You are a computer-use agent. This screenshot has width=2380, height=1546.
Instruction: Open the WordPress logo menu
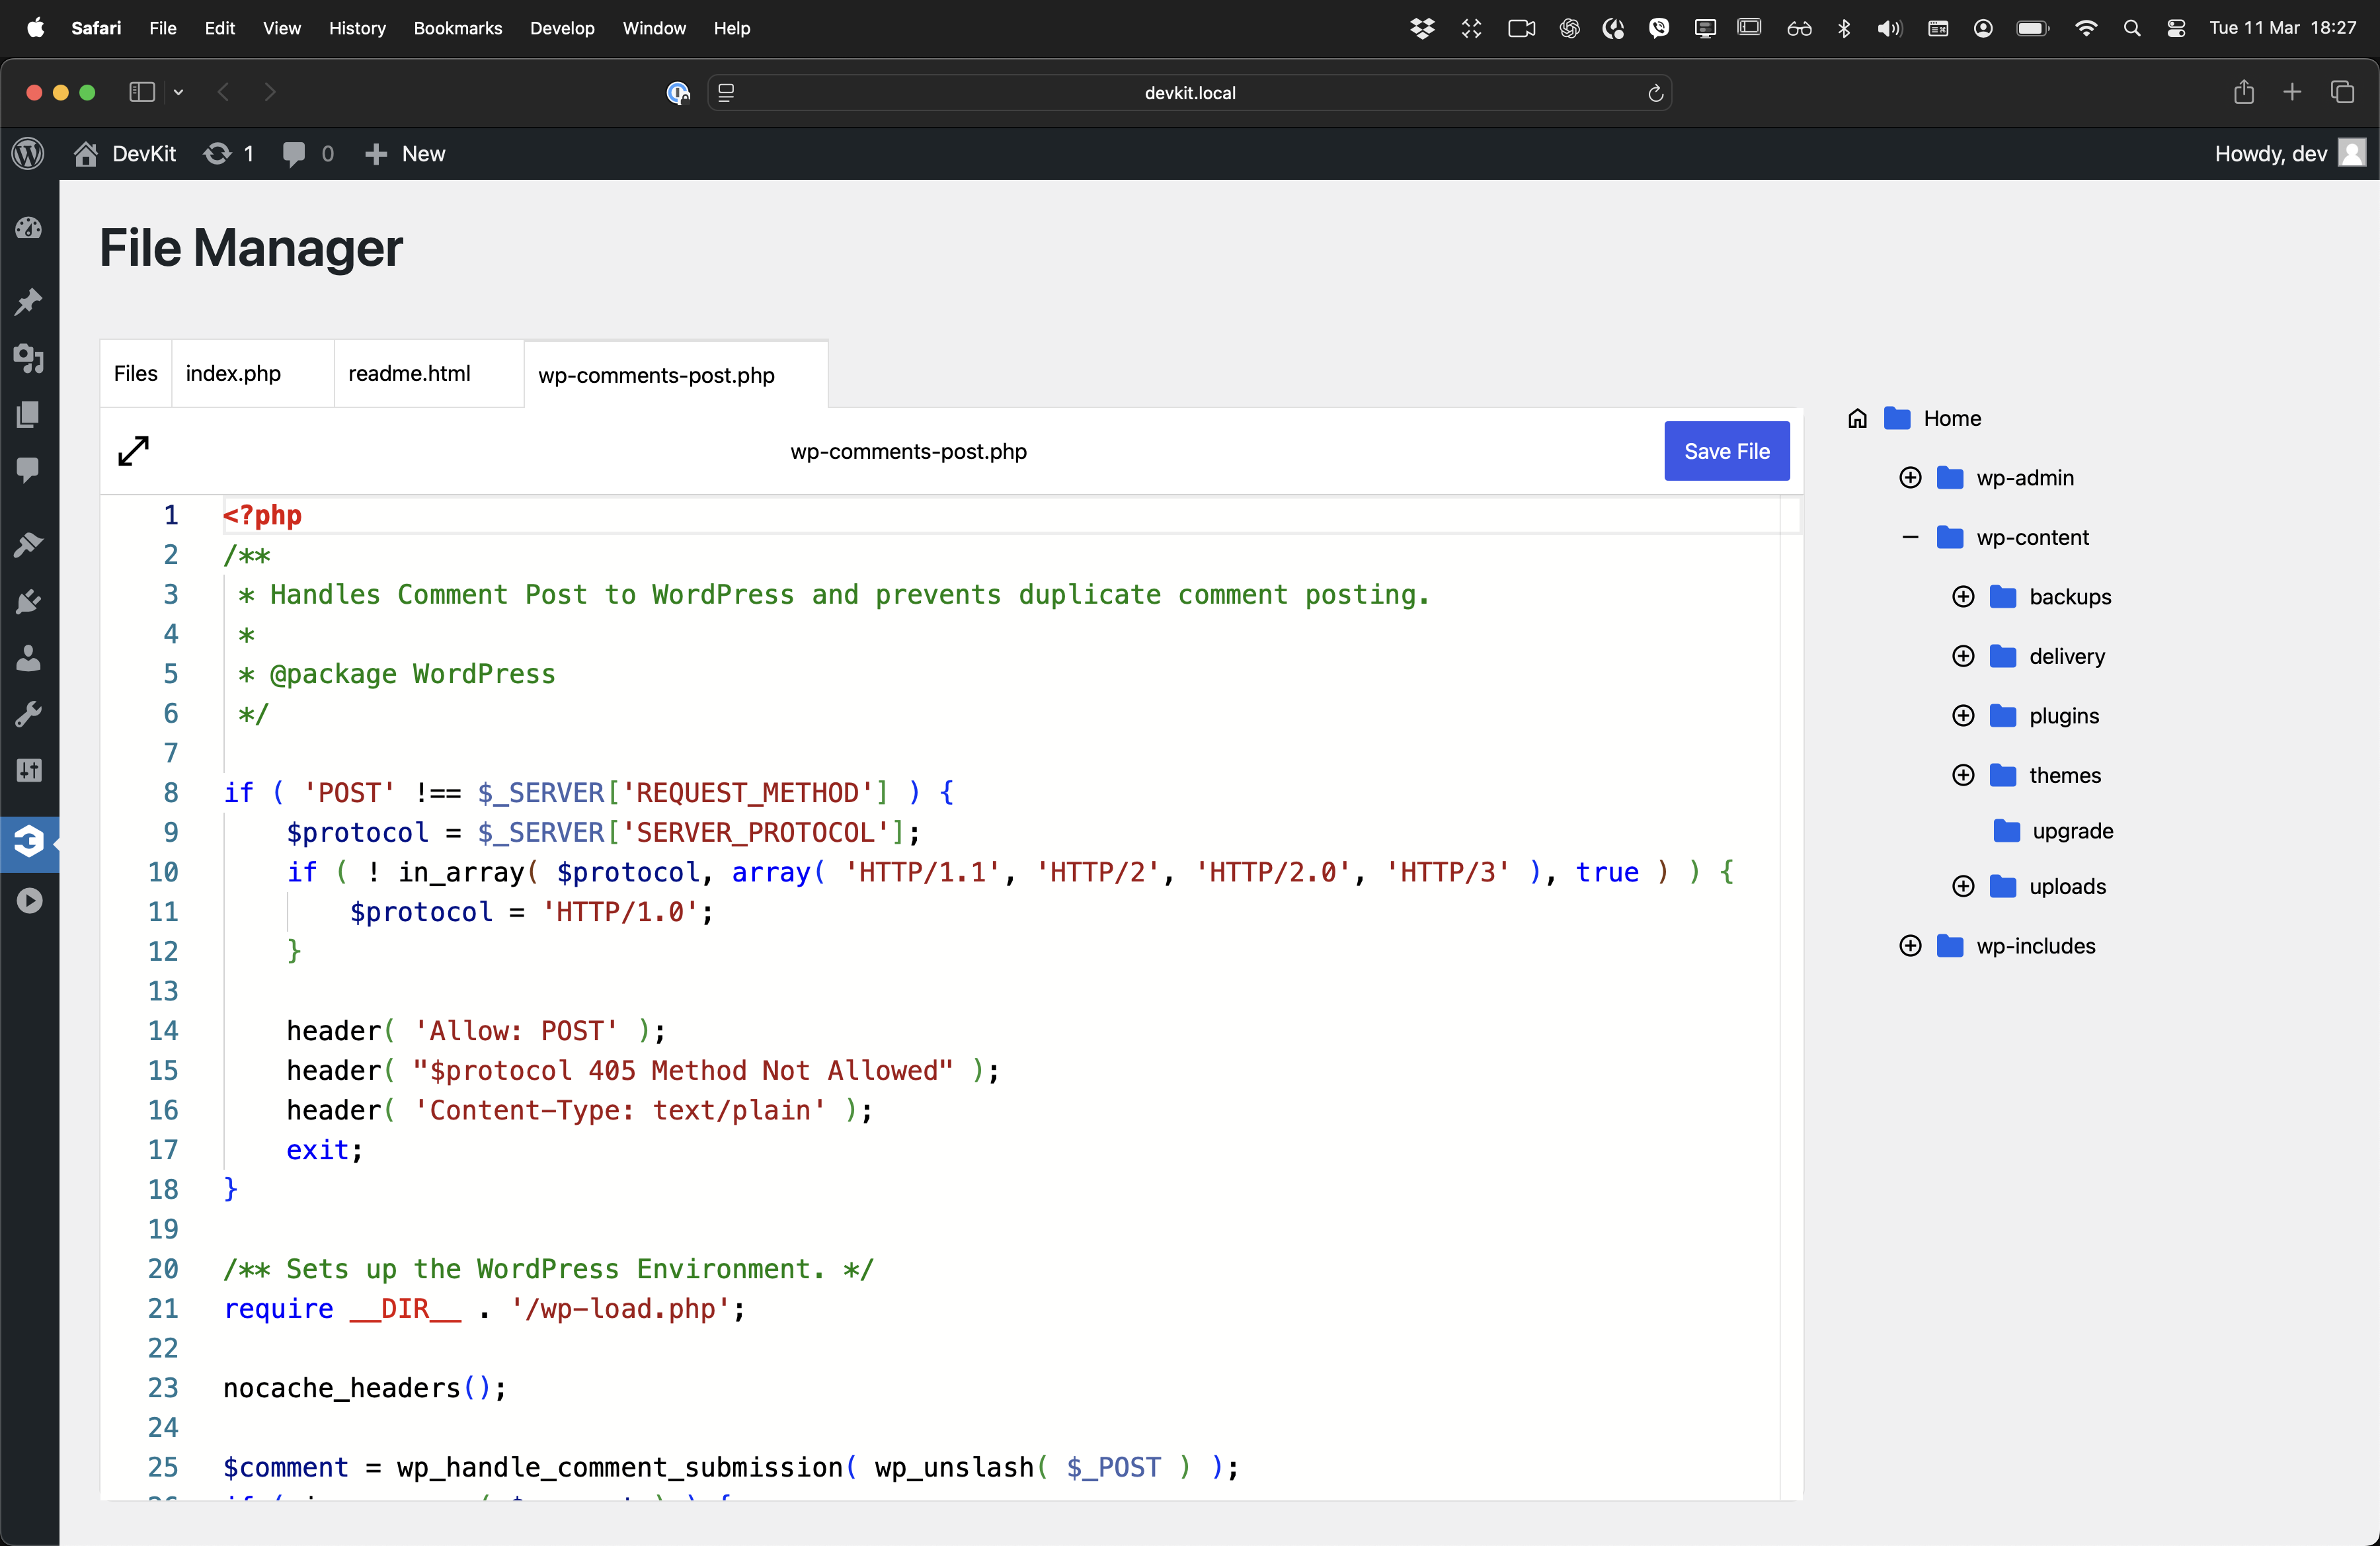pos(28,154)
